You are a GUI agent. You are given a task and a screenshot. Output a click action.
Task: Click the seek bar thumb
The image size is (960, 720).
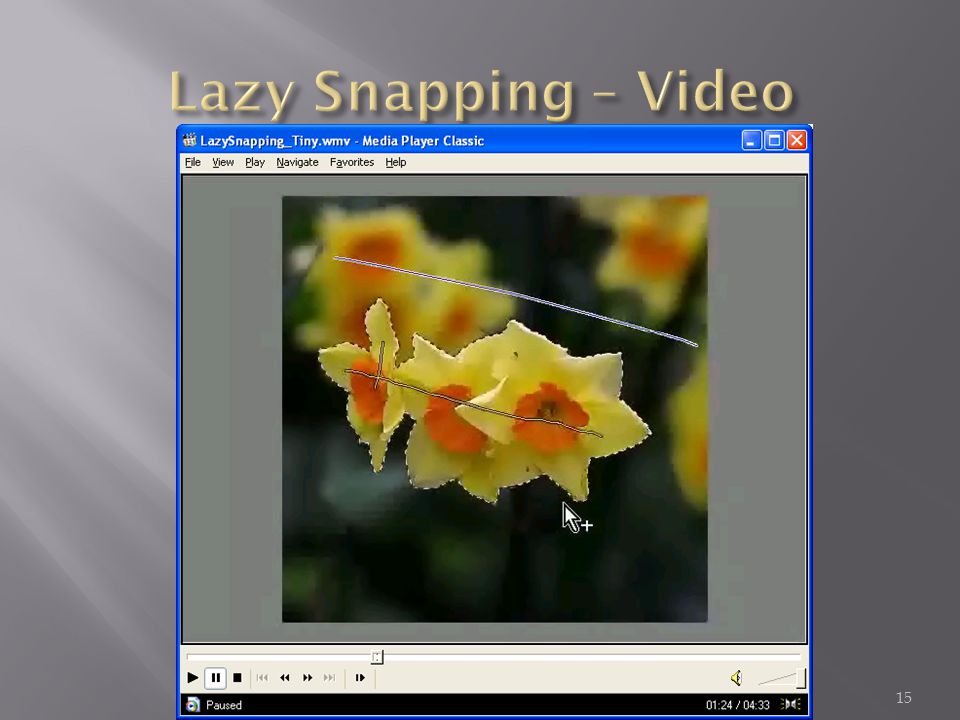(x=377, y=657)
